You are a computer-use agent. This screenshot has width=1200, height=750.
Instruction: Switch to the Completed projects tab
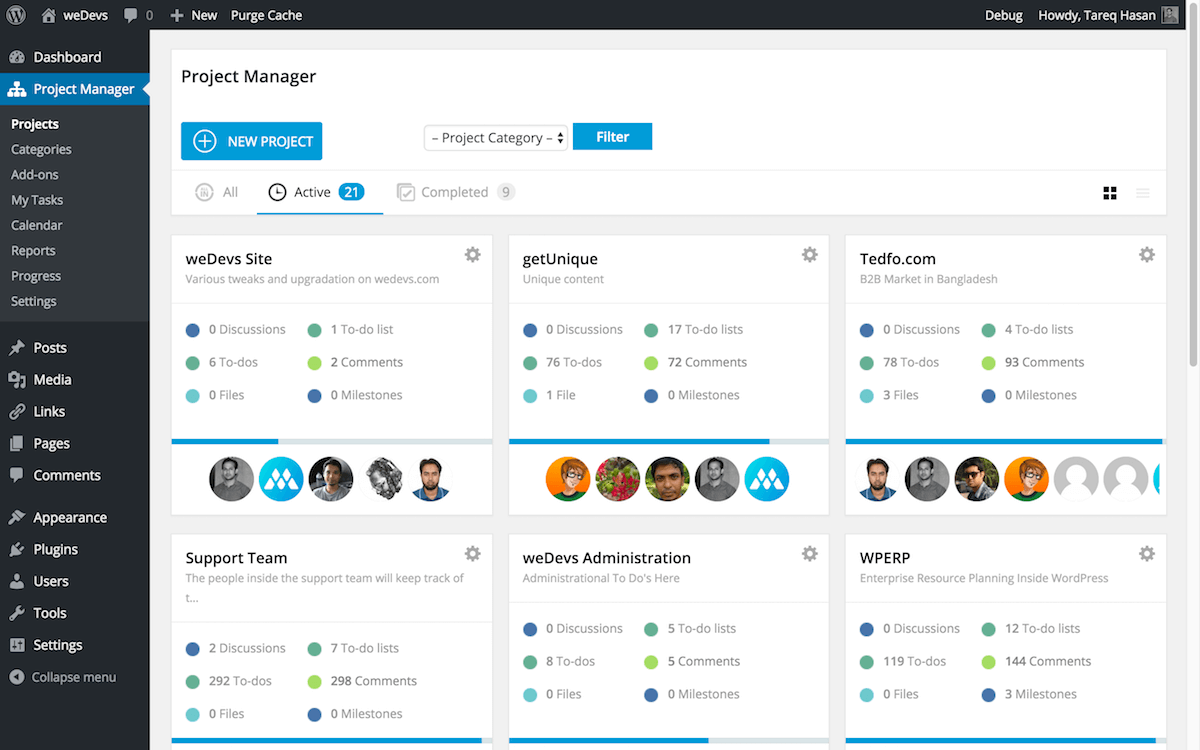(455, 191)
